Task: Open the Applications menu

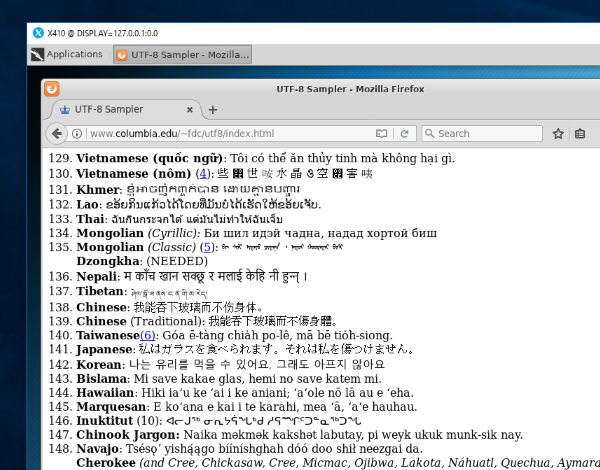Action: 66,54
